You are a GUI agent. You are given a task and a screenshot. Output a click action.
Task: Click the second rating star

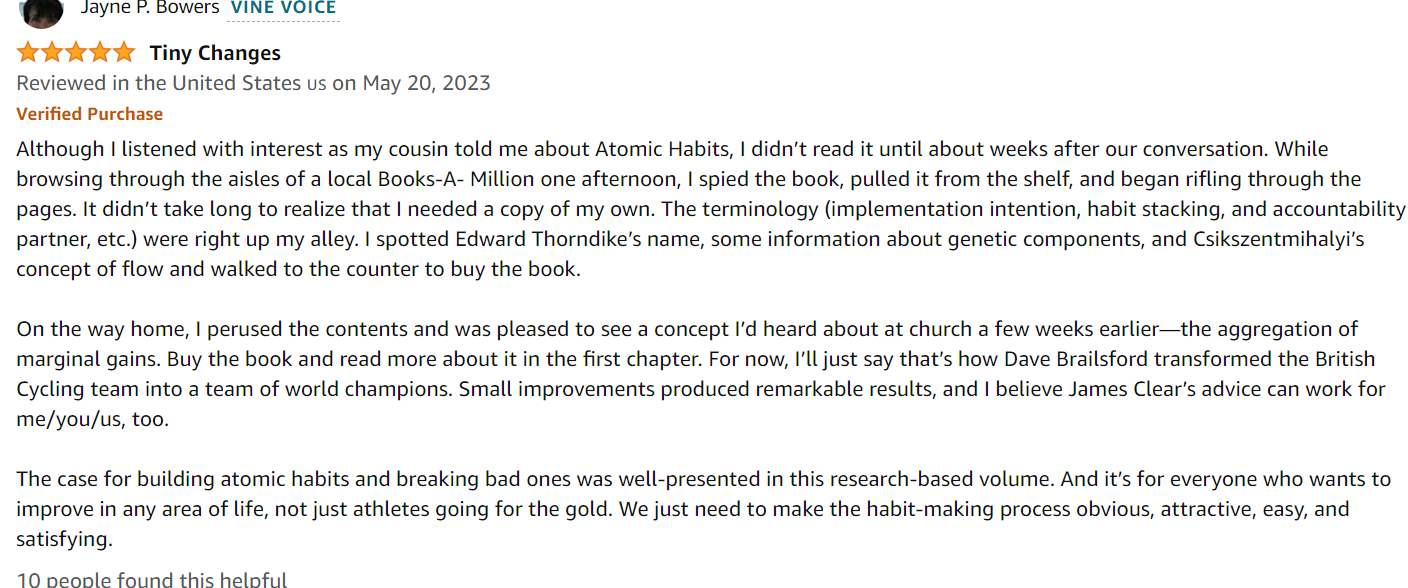(x=51, y=53)
